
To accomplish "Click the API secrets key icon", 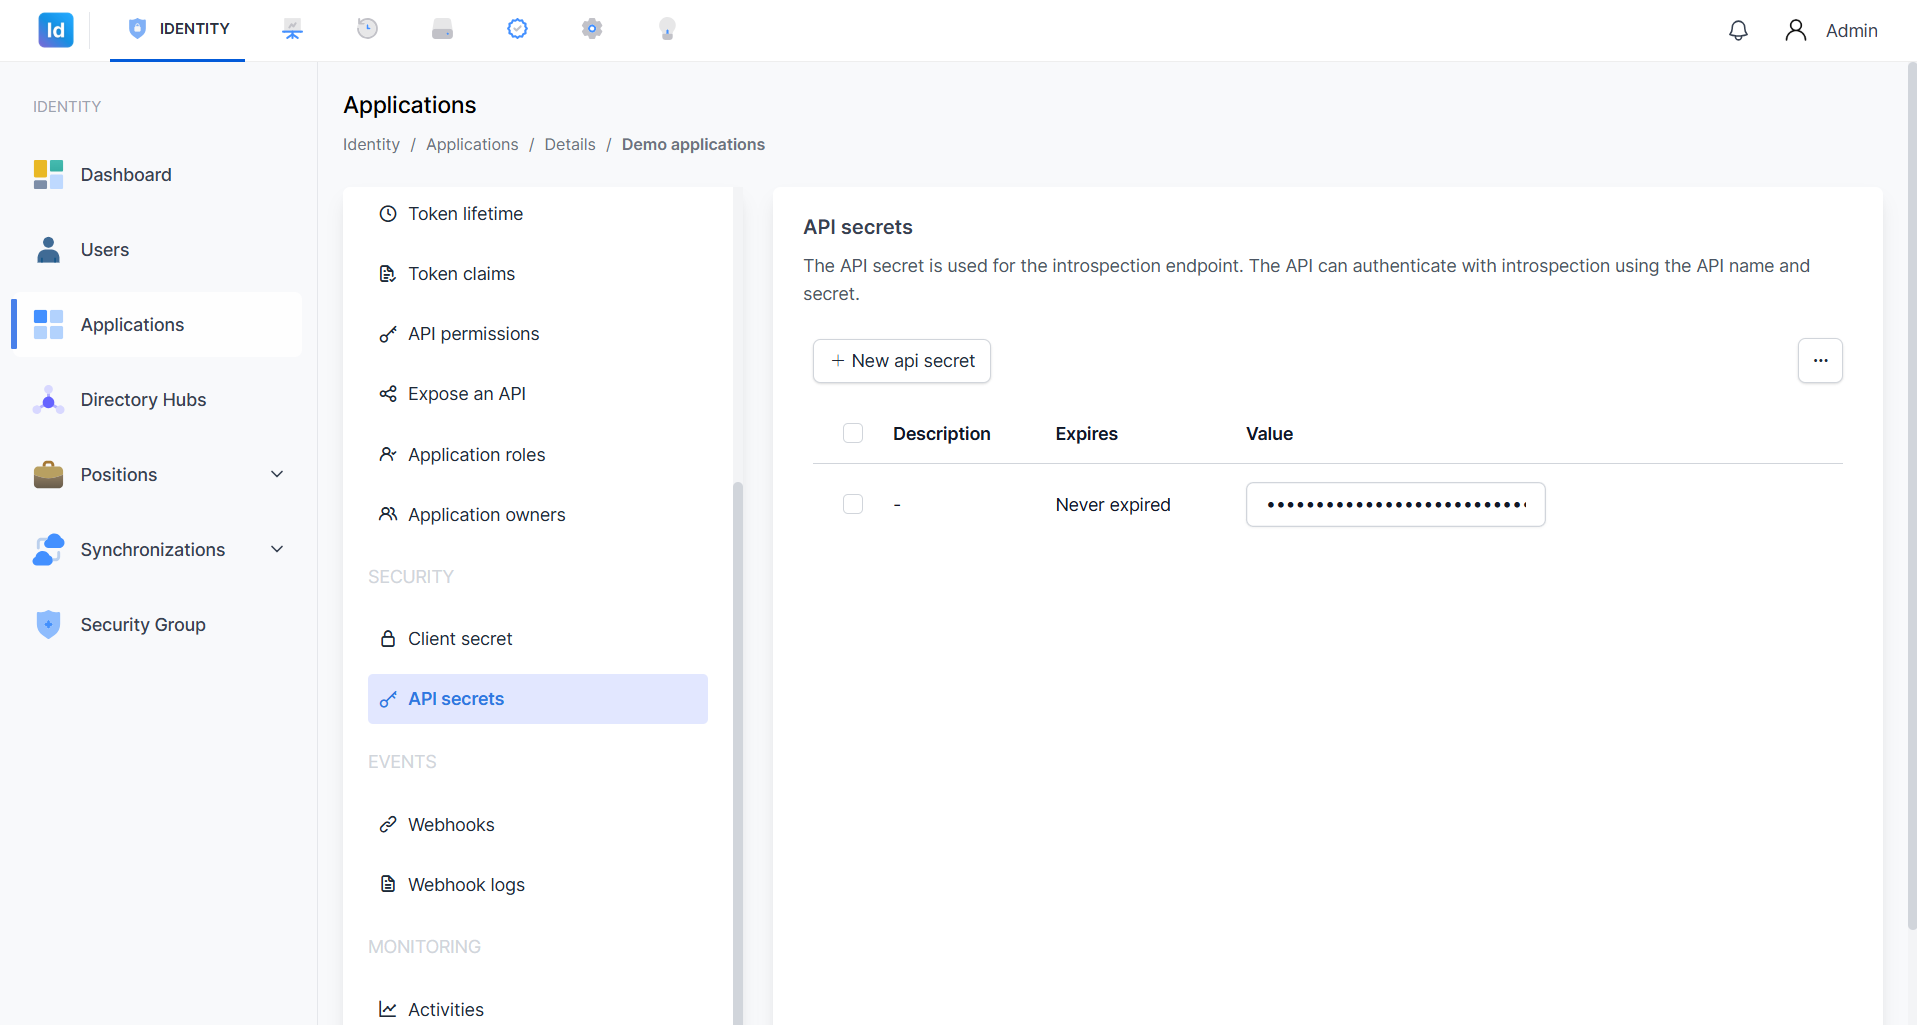I will click(x=388, y=699).
